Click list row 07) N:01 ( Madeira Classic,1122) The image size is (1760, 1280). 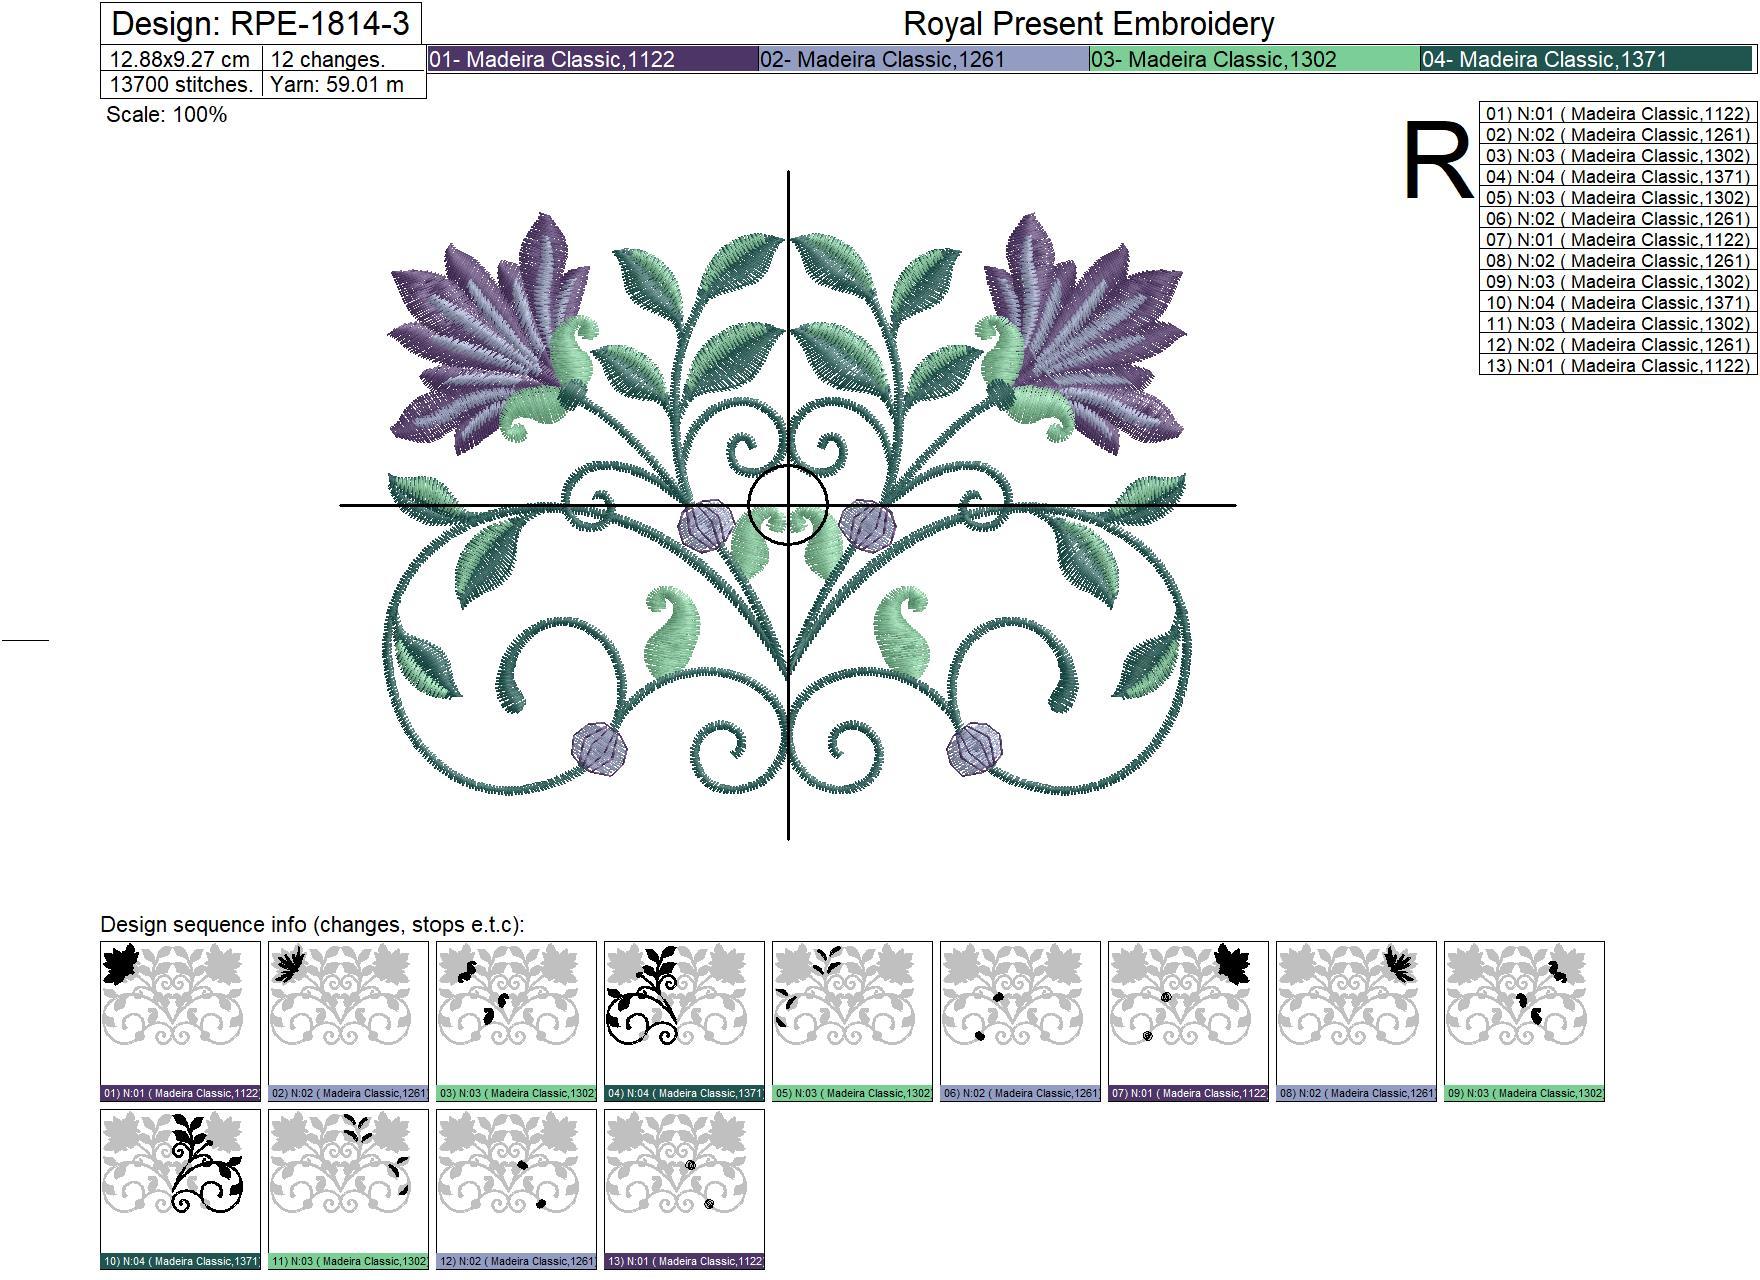(x=1617, y=239)
